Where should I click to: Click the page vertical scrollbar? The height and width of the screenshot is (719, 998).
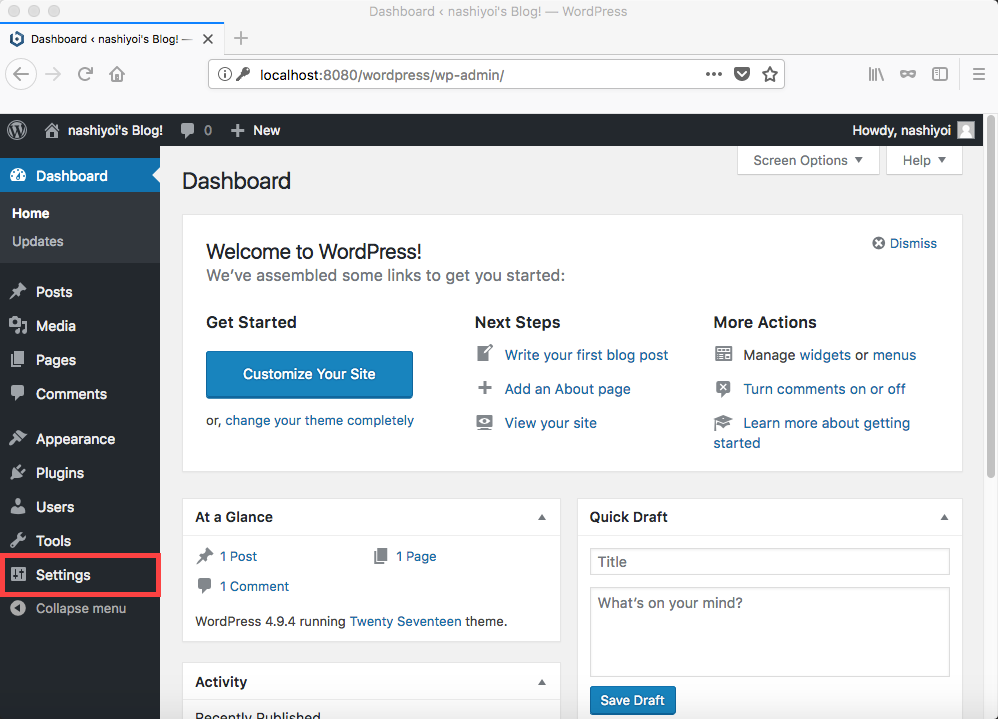pyautogui.click(x=990, y=297)
